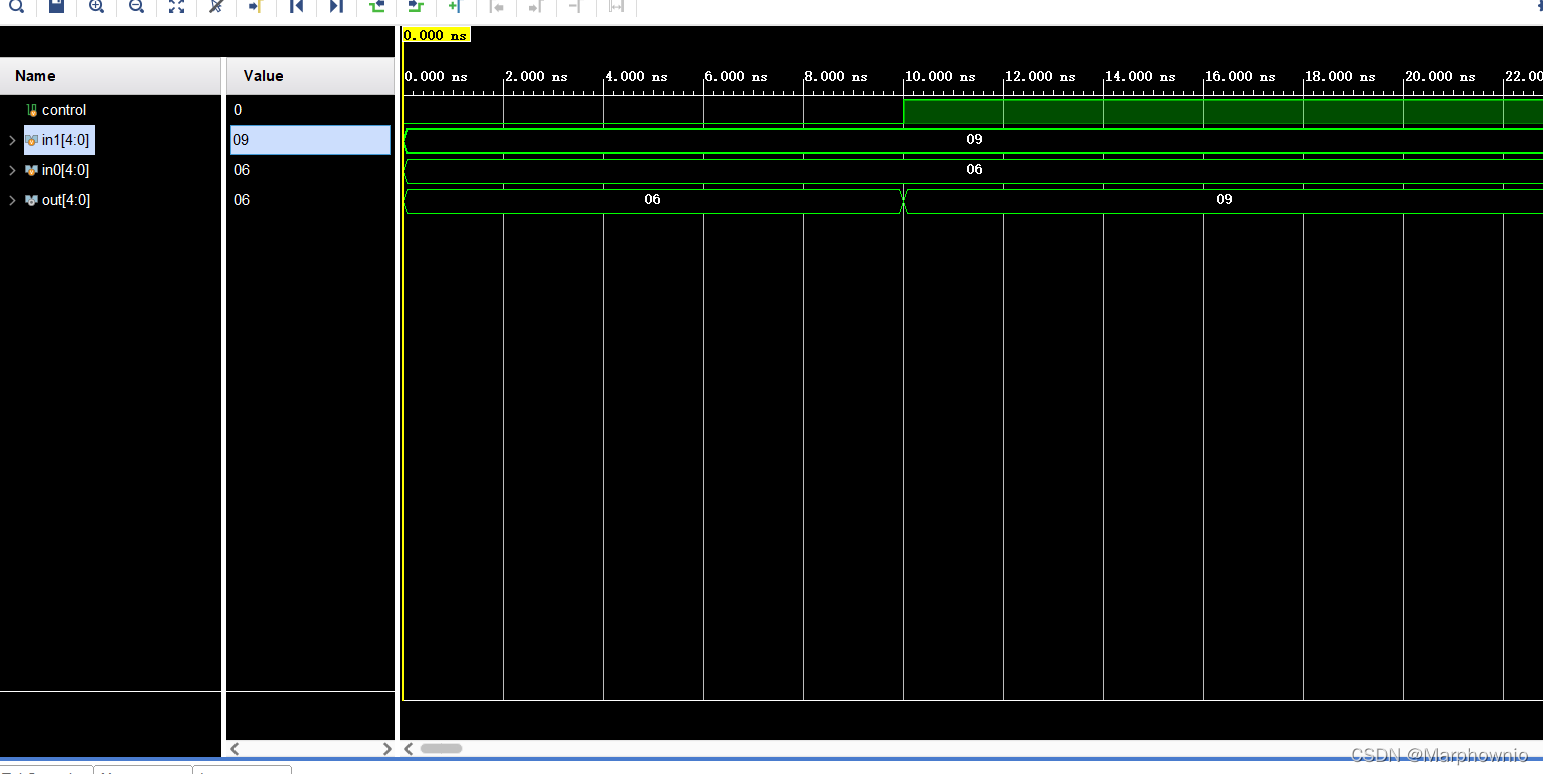Select the out[4:0] signal name

66,200
